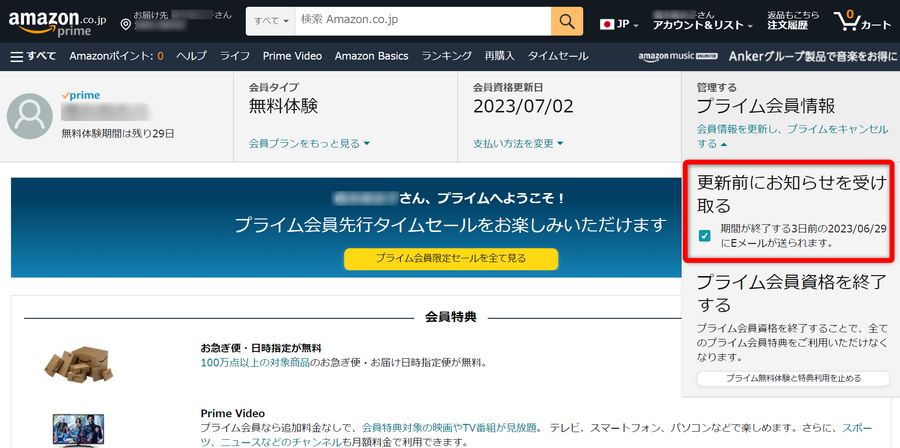Click the 無料体験 membership type text
This screenshot has width=900, height=448.
coord(283,106)
